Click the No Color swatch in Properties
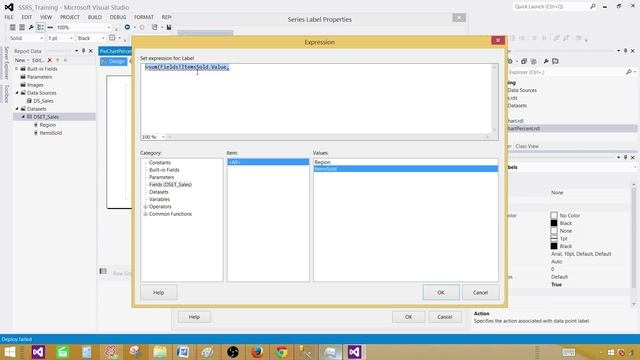 (554, 215)
